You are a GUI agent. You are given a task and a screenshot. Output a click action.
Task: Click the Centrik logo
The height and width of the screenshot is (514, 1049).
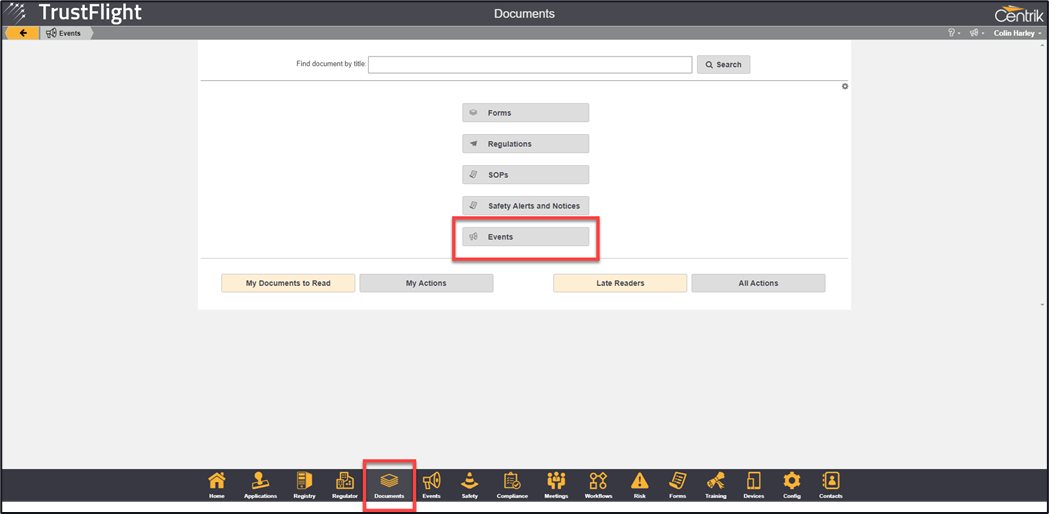tap(1018, 13)
